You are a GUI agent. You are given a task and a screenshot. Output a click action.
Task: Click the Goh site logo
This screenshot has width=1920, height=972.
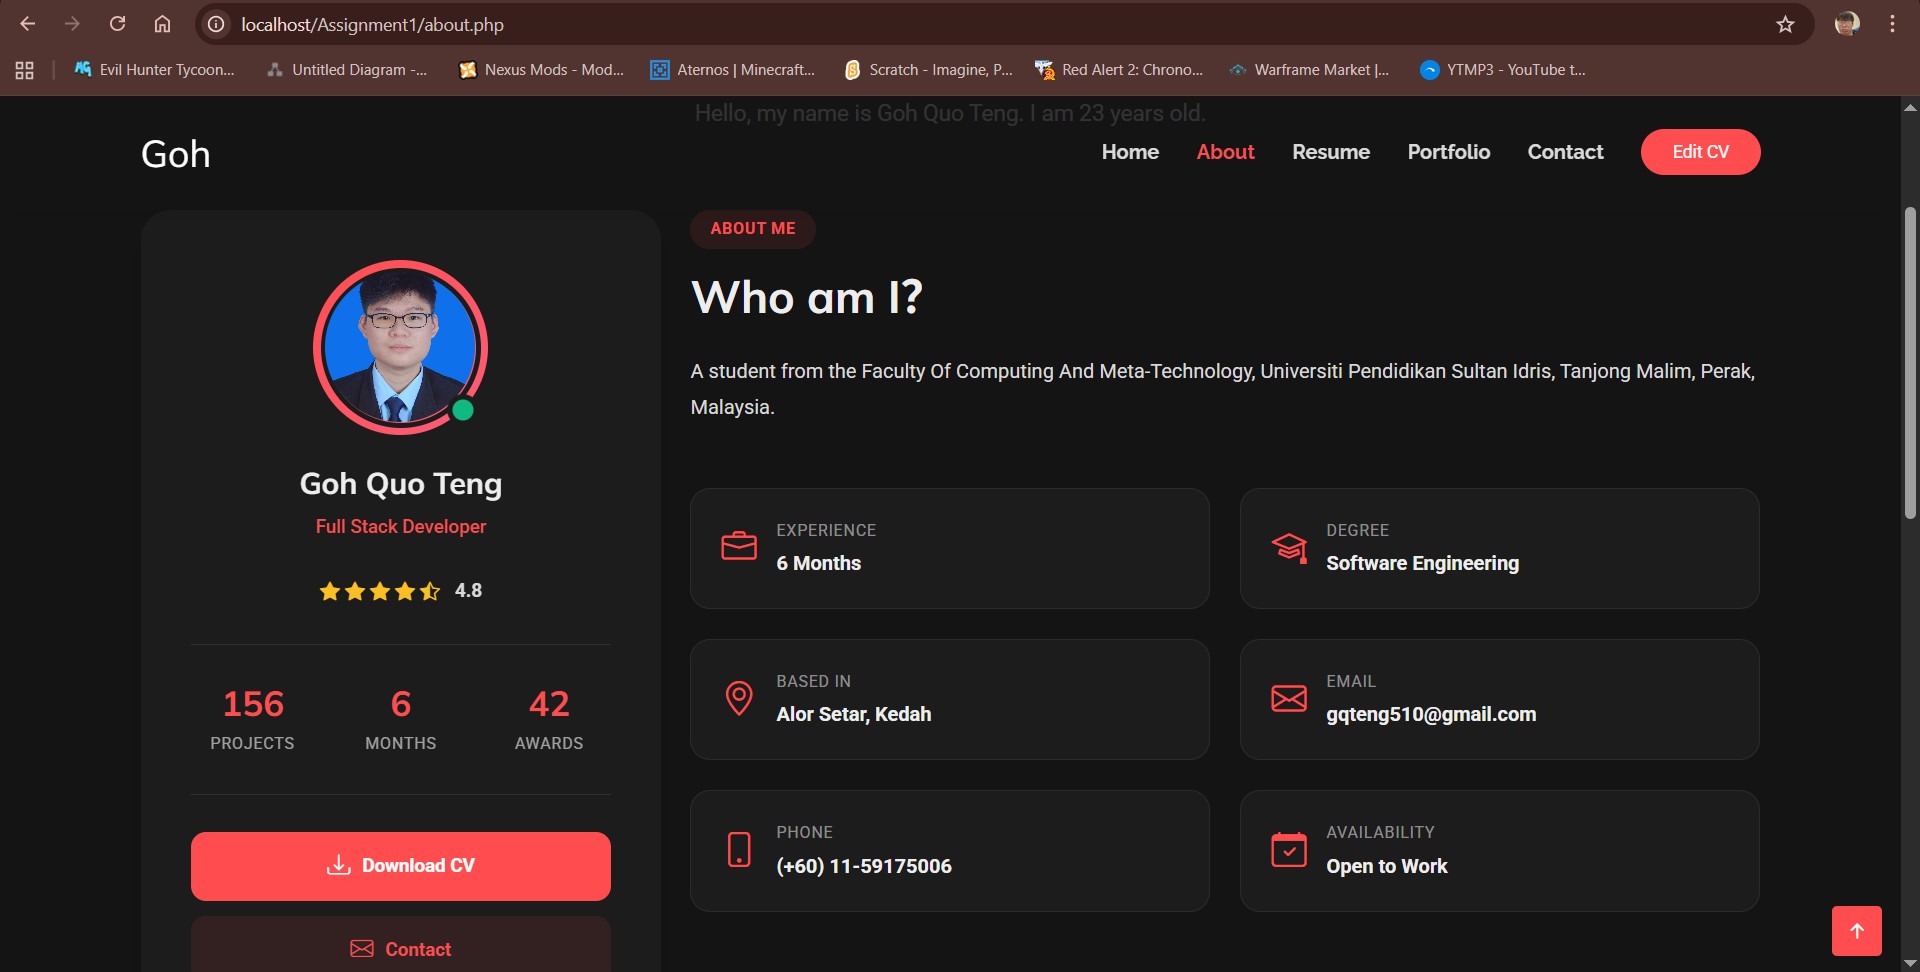(x=176, y=154)
